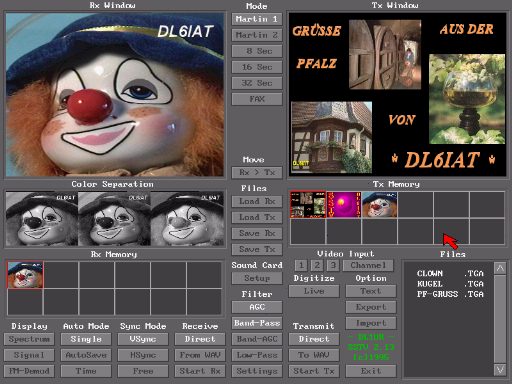Click the Files list down arrow
Image resolution: width=512 pixels, height=384 pixels.
(500, 369)
